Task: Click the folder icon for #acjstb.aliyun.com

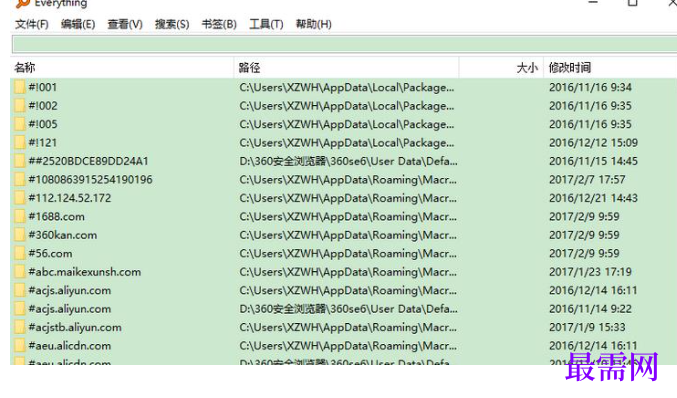Action: coord(19,327)
